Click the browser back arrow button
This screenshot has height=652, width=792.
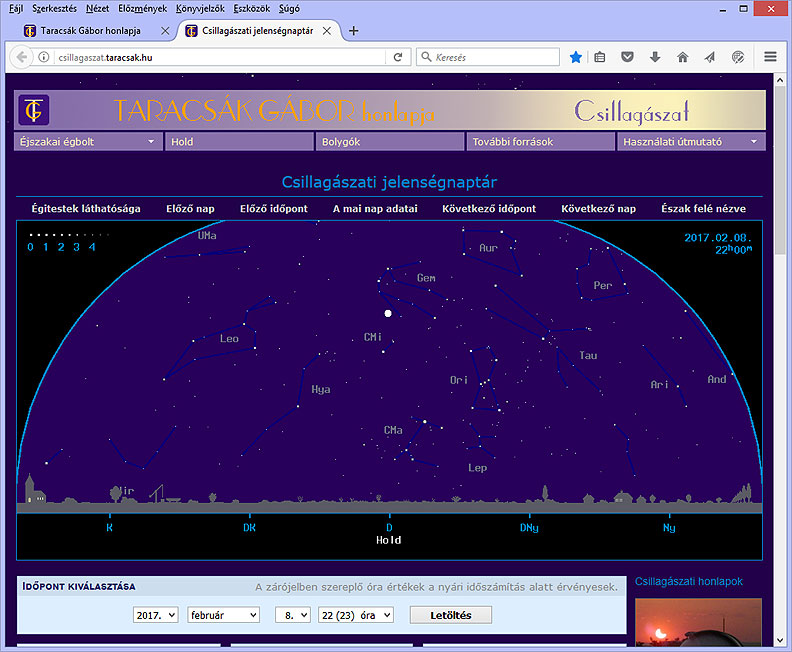tap(20, 57)
